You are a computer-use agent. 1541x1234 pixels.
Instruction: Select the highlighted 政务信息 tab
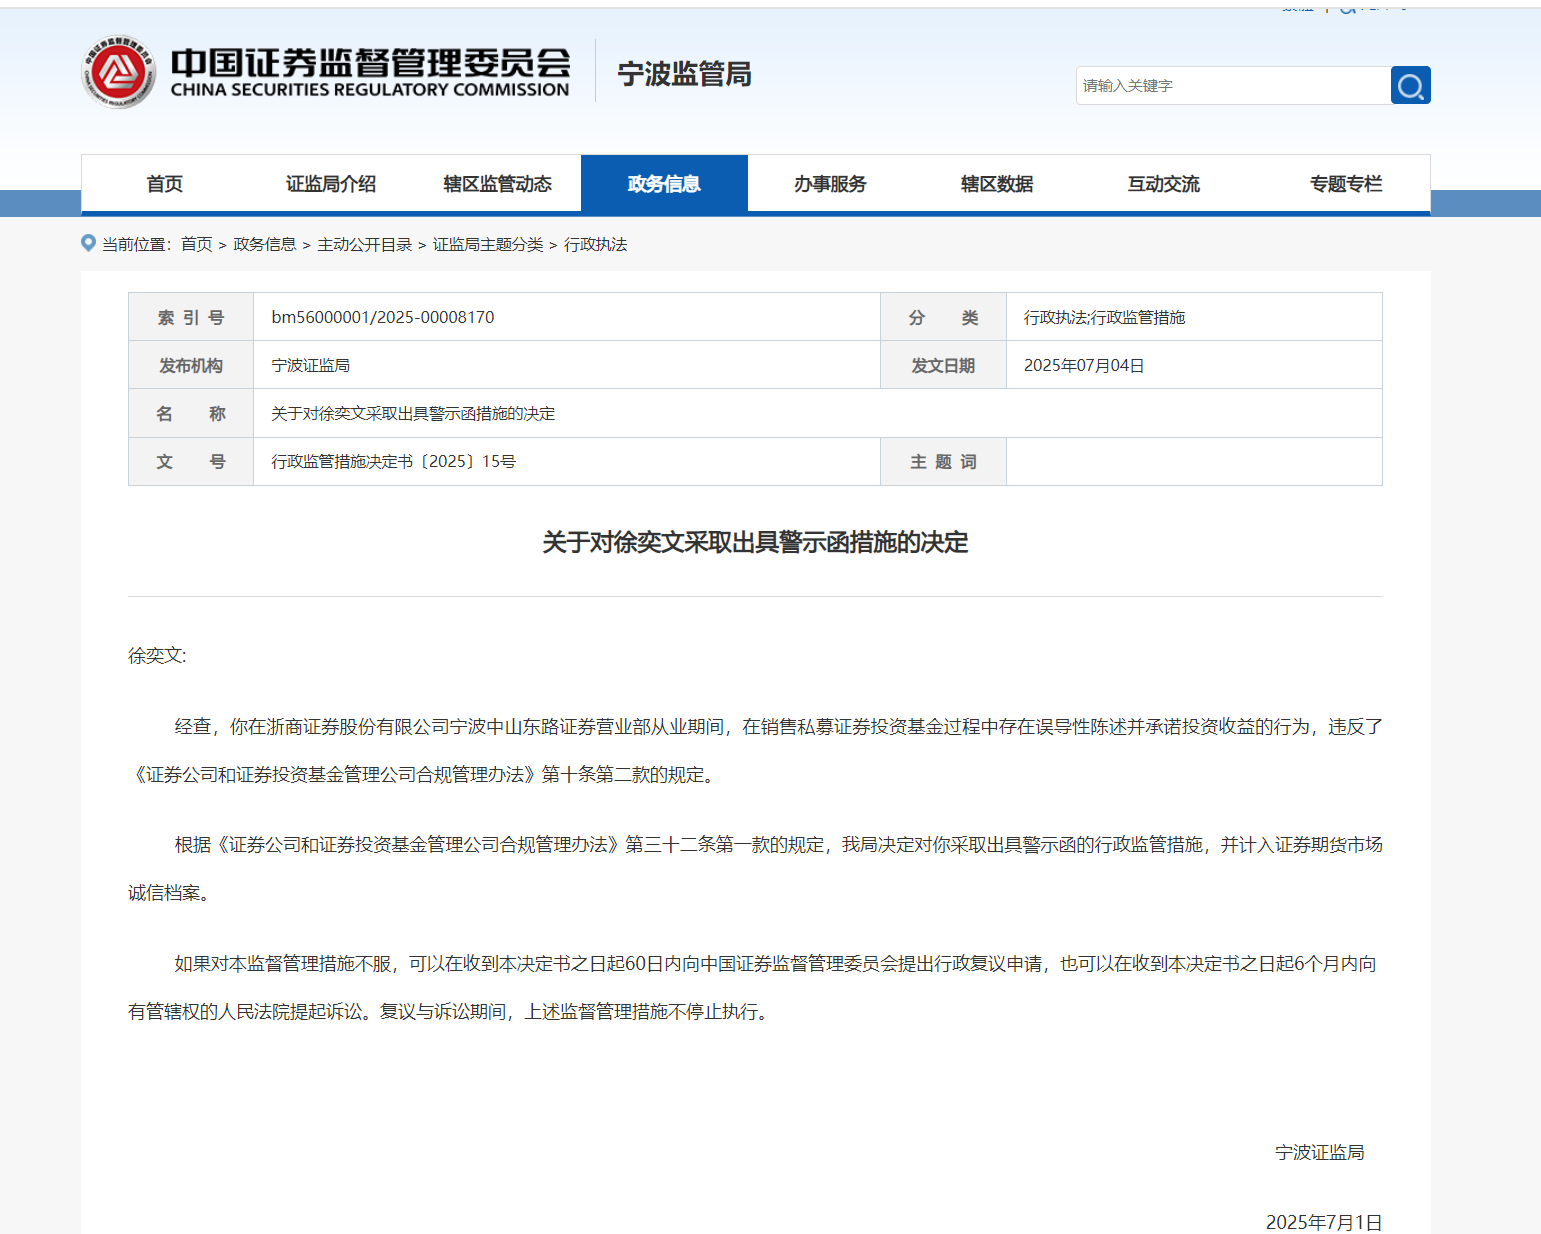point(664,184)
